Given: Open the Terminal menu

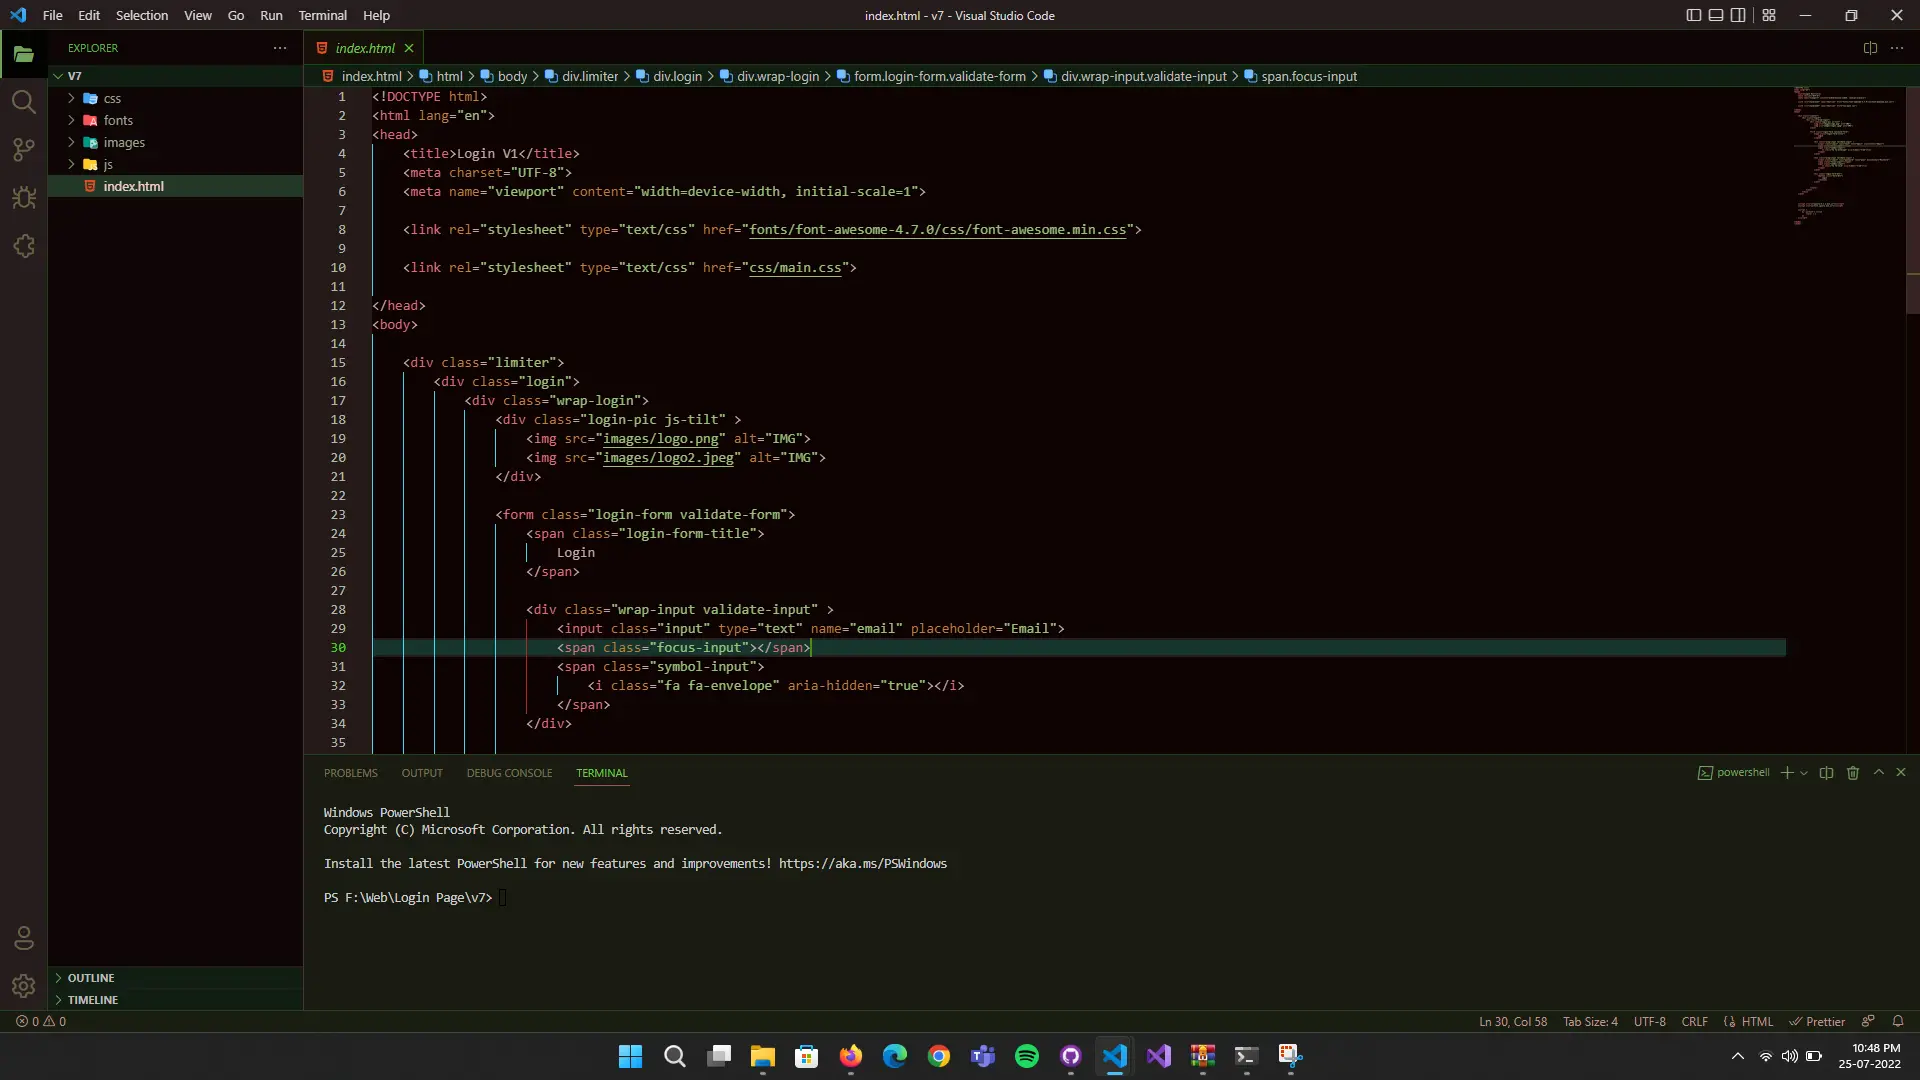Looking at the screenshot, I should (322, 15).
